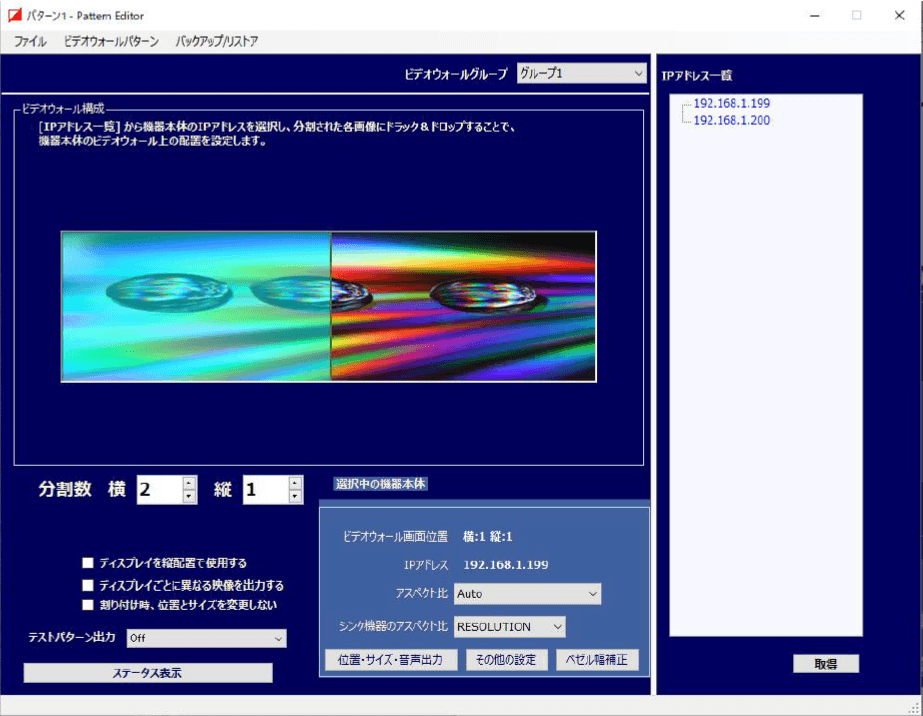Open the ファイル menu
This screenshot has width=923, height=716.
[30, 42]
